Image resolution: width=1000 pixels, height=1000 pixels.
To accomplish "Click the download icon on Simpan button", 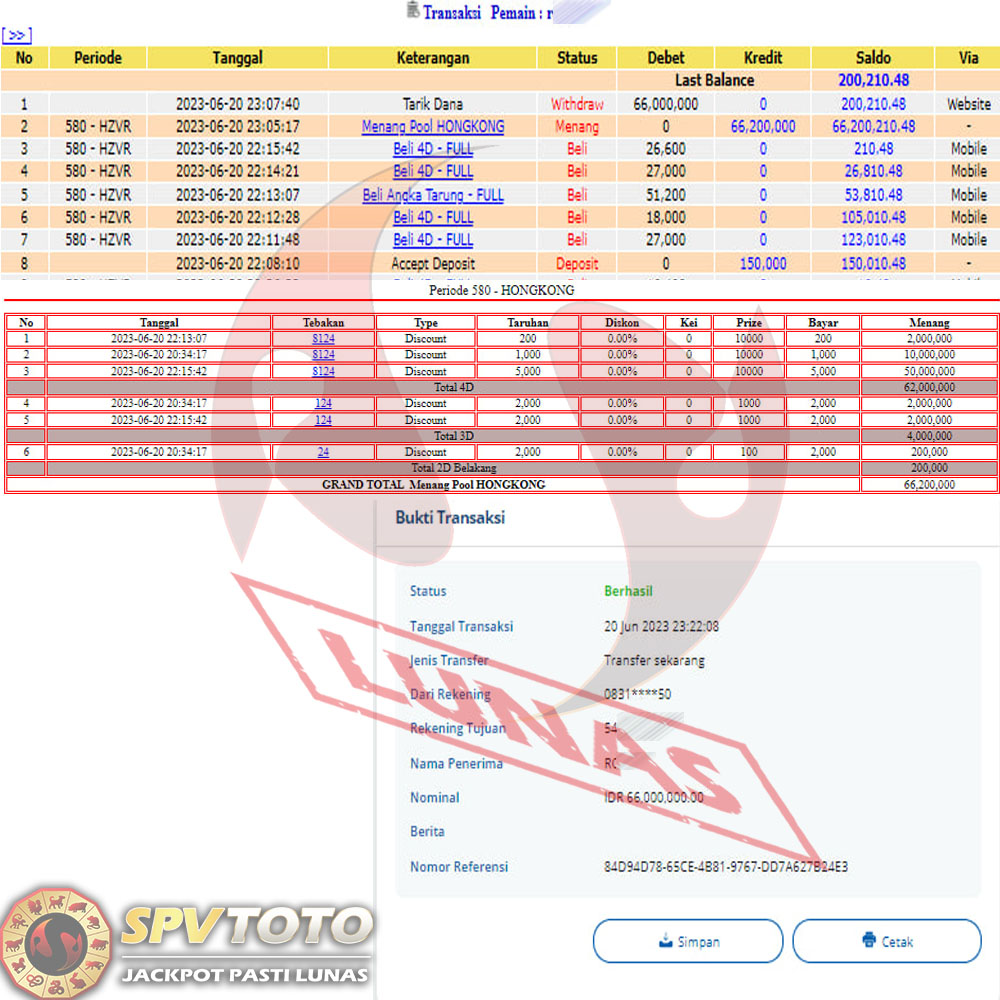I will tap(666, 941).
